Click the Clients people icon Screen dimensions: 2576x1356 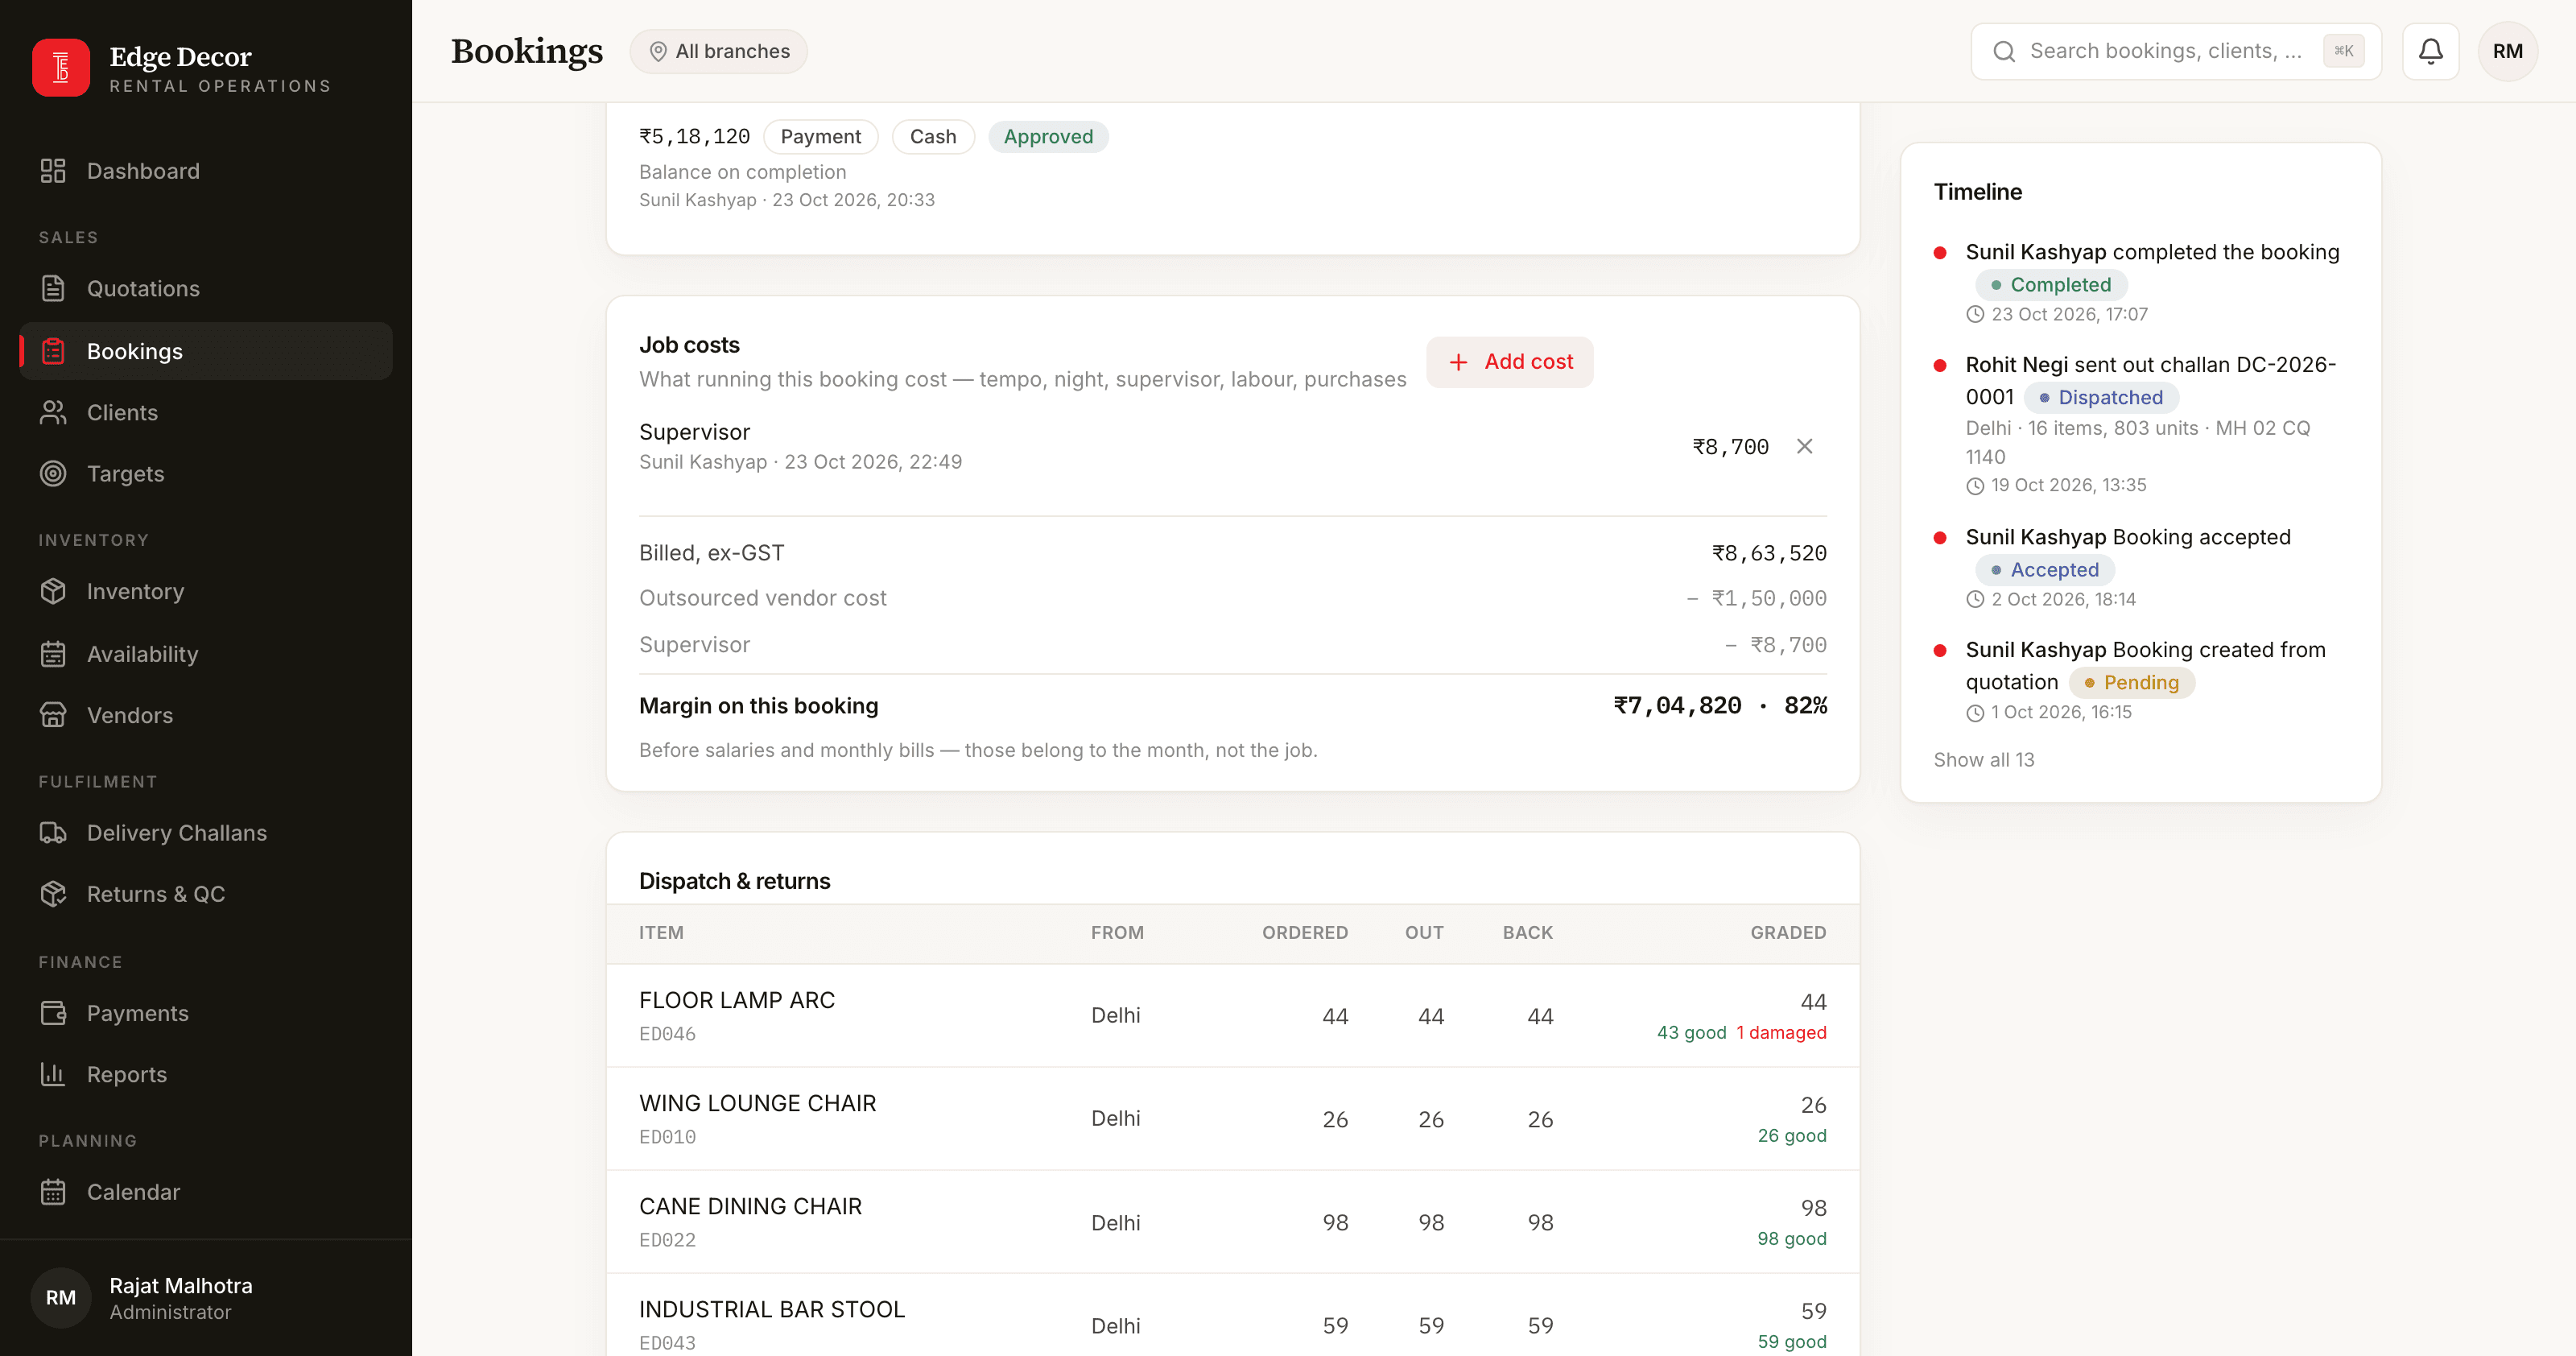click(x=53, y=412)
